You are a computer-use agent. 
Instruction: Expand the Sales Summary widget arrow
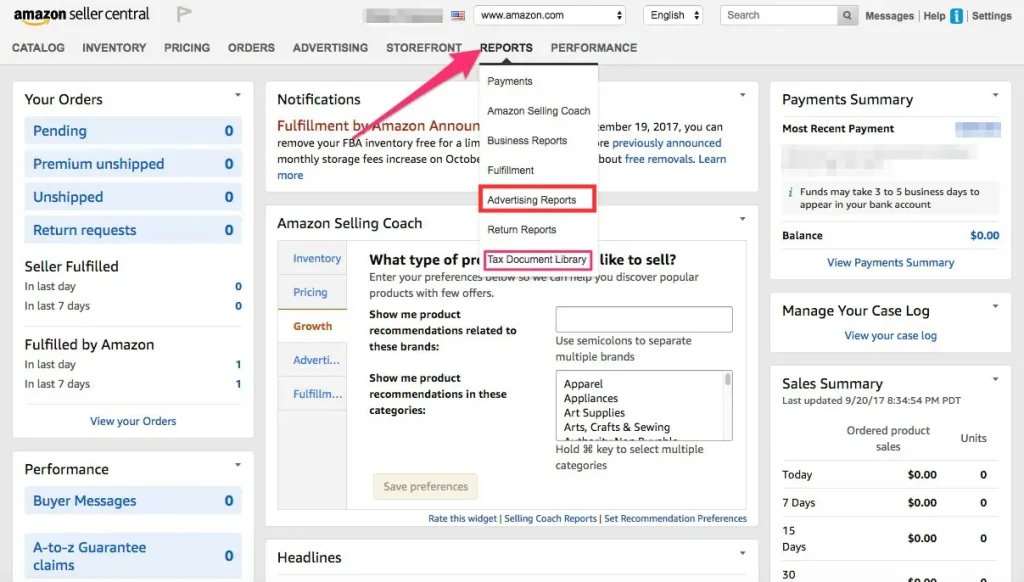(995, 380)
